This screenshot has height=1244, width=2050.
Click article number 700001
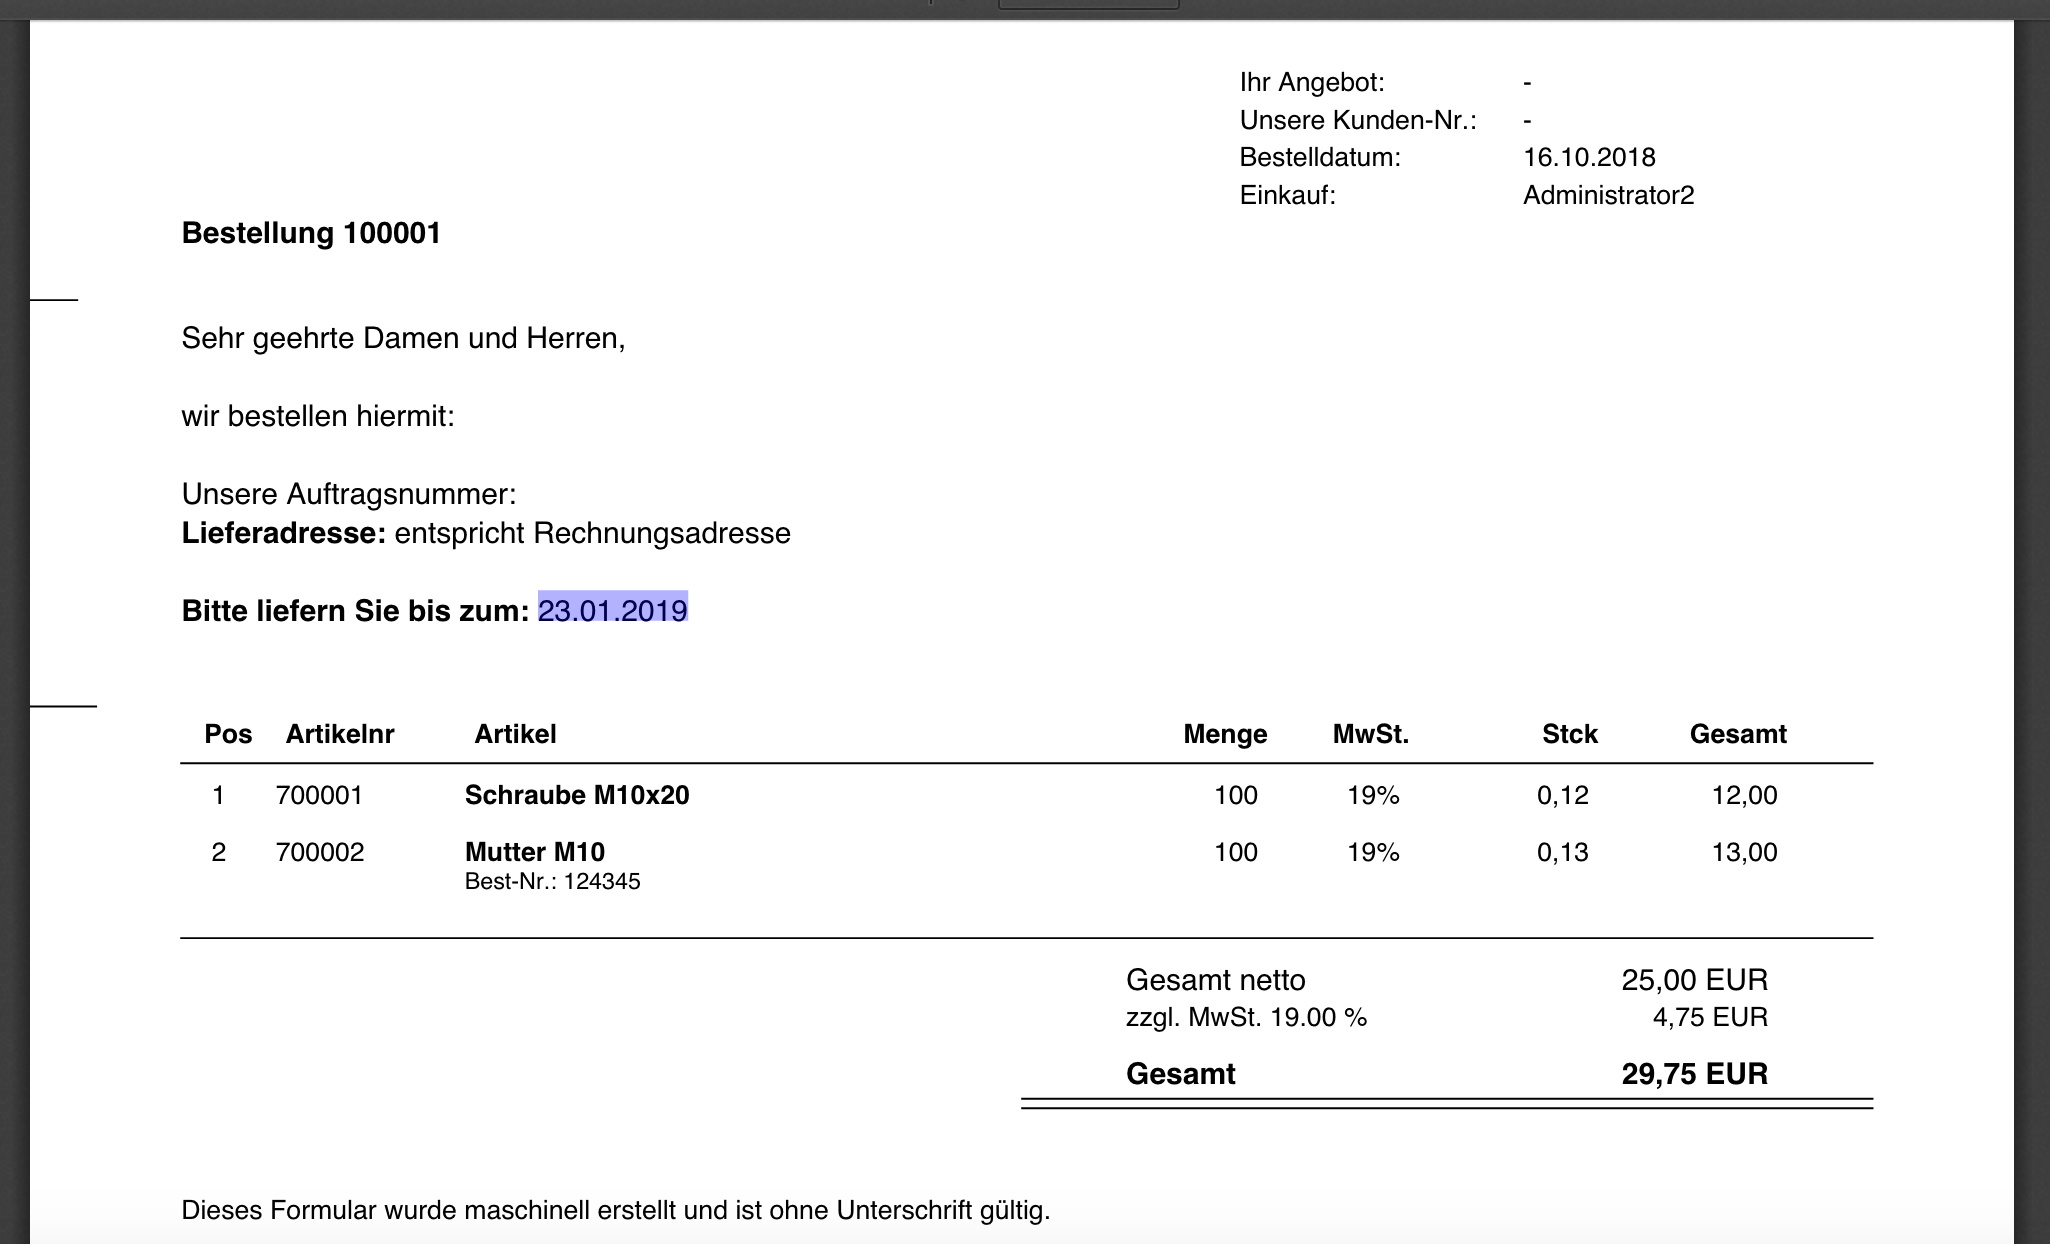tap(319, 795)
